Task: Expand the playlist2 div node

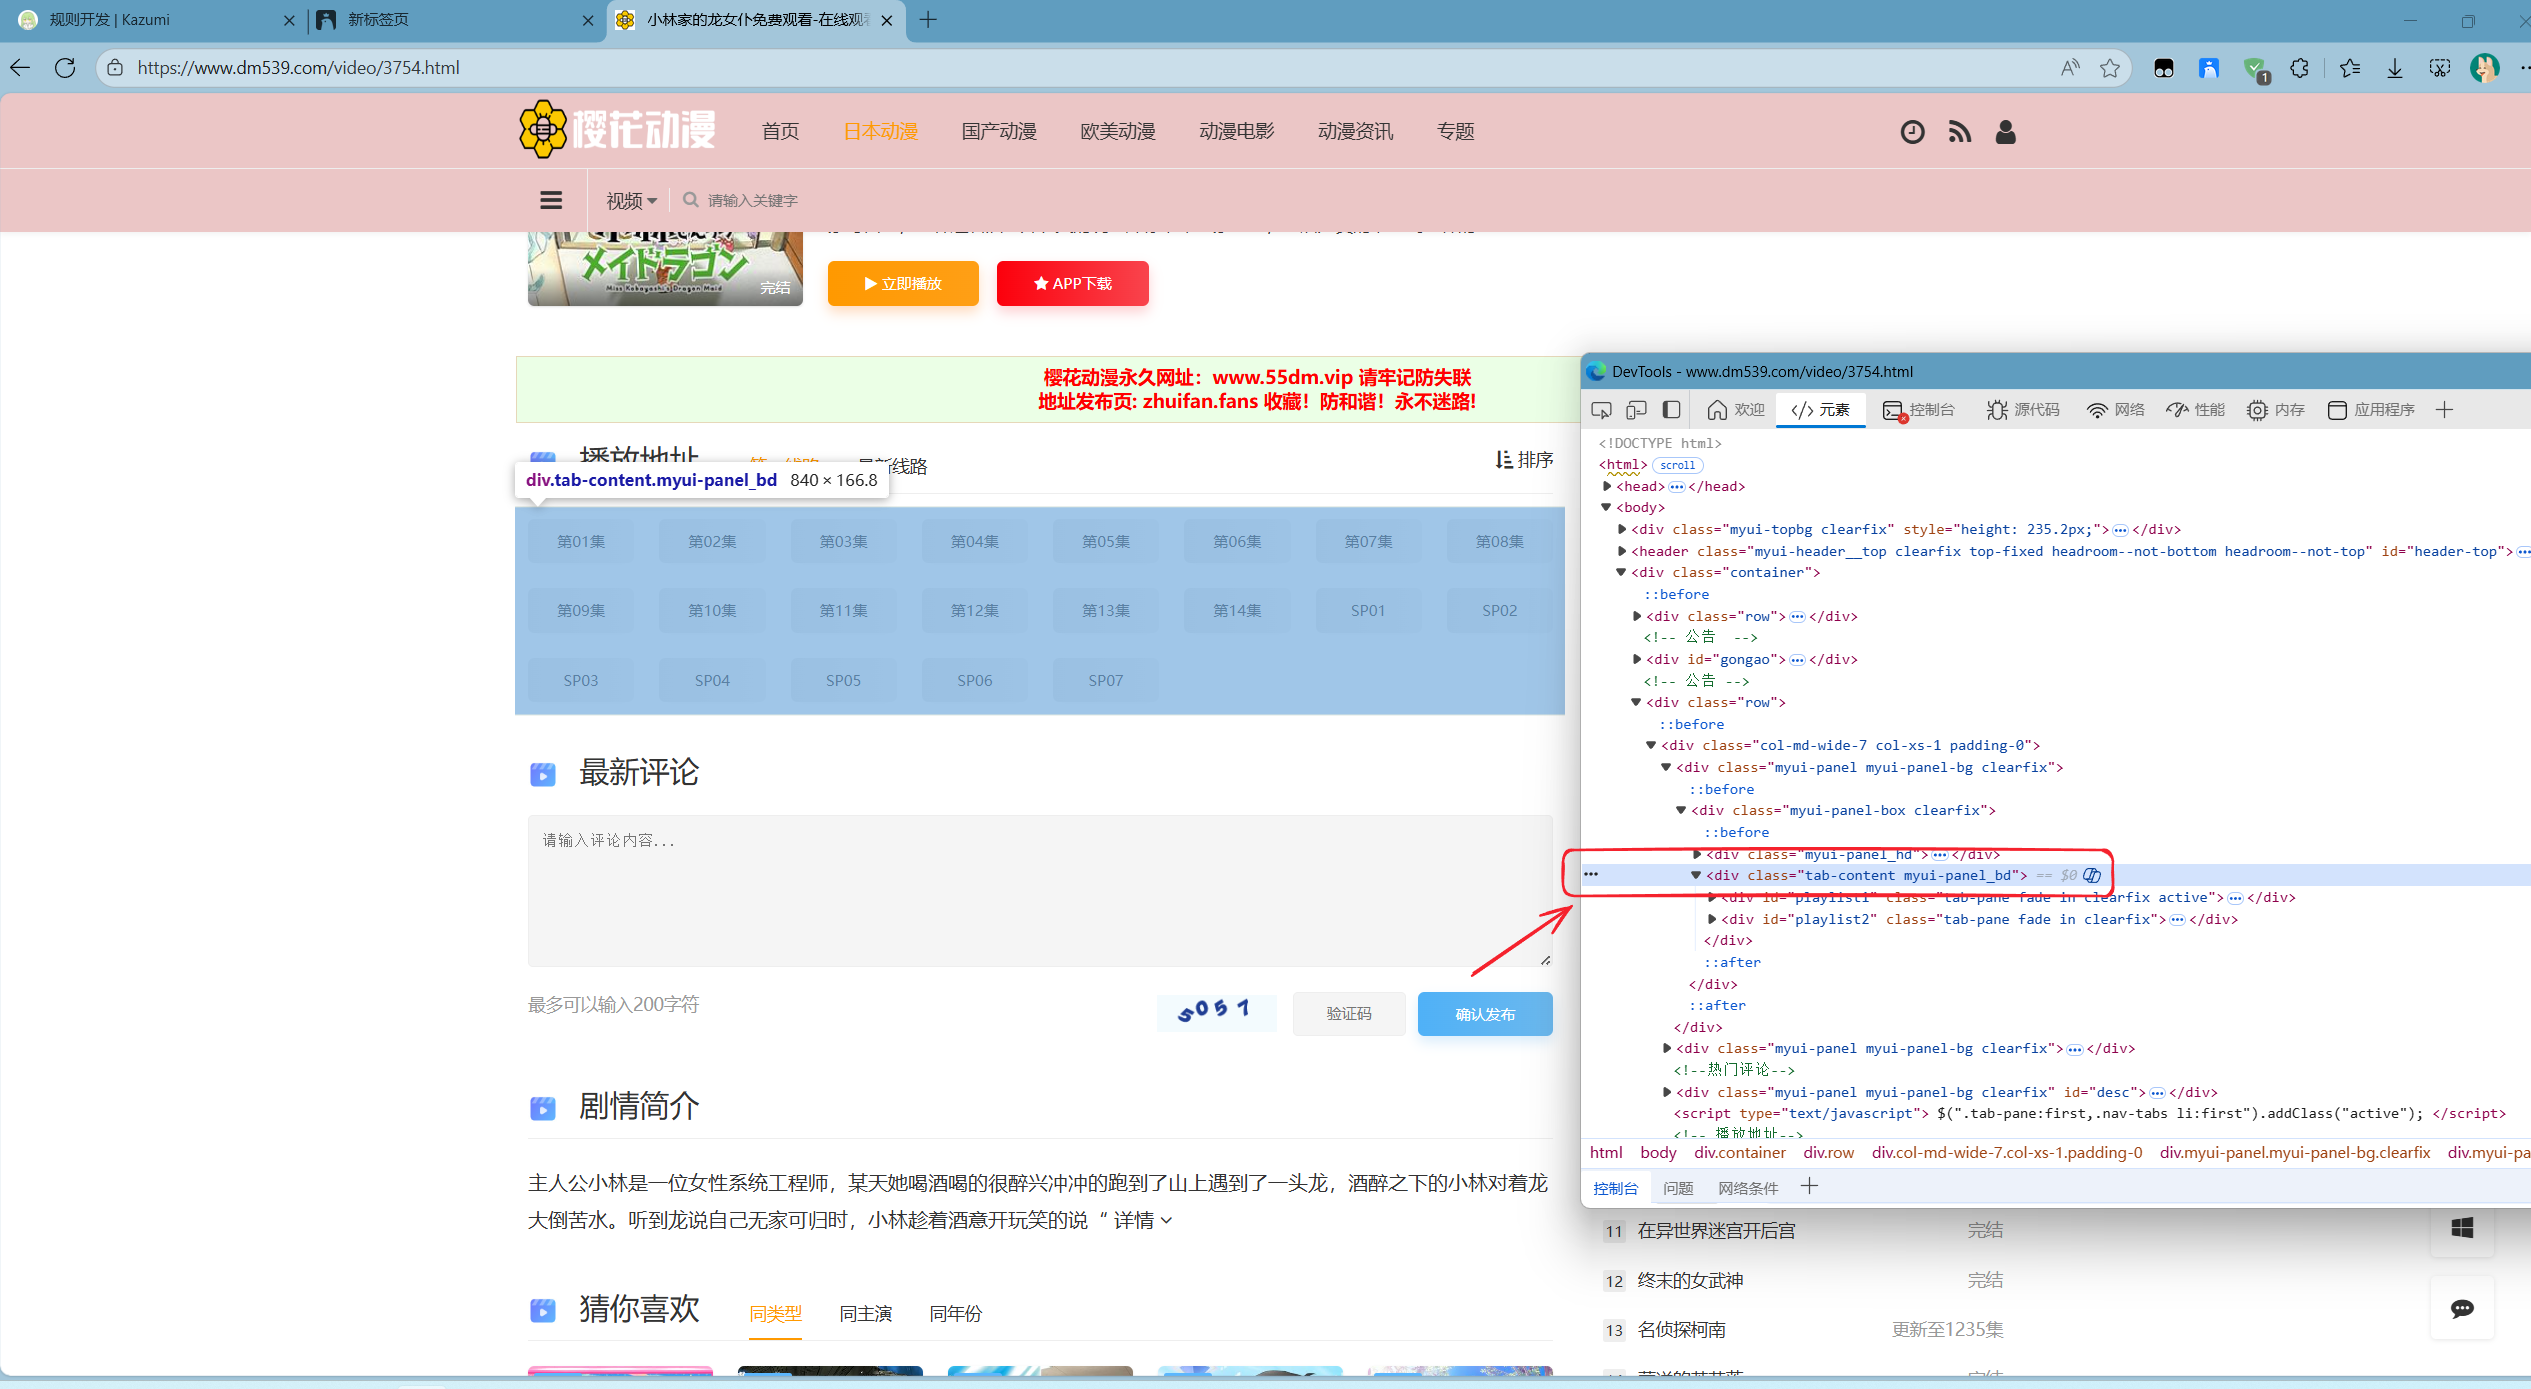Action: coord(1712,919)
